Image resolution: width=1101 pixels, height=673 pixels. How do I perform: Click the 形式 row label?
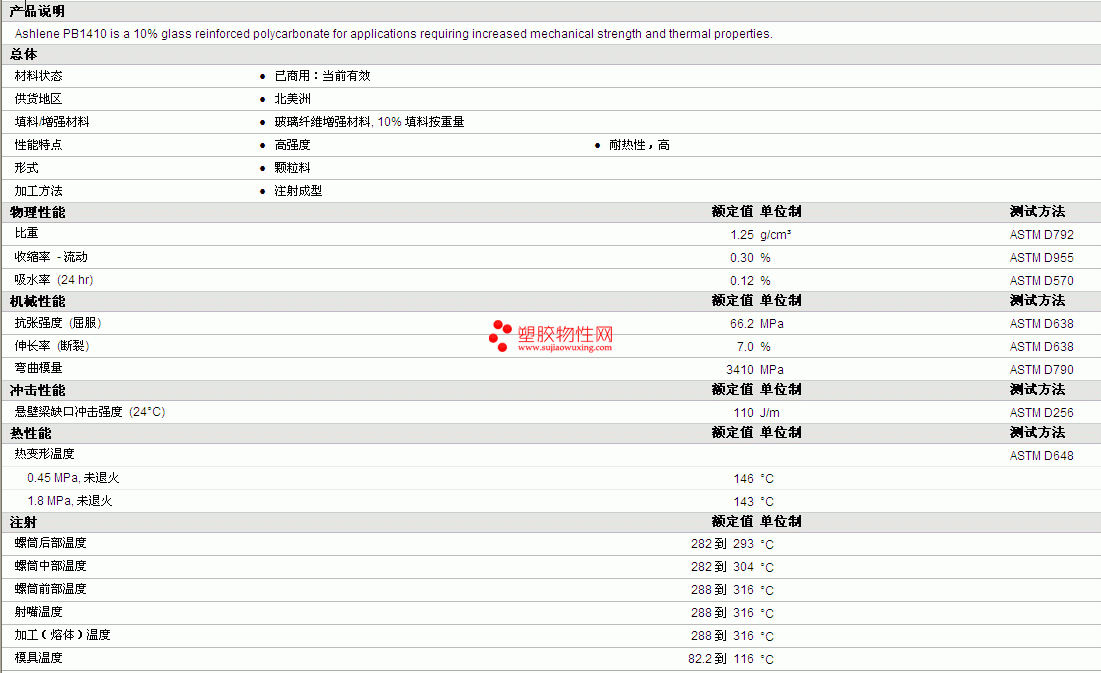(27, 168)
